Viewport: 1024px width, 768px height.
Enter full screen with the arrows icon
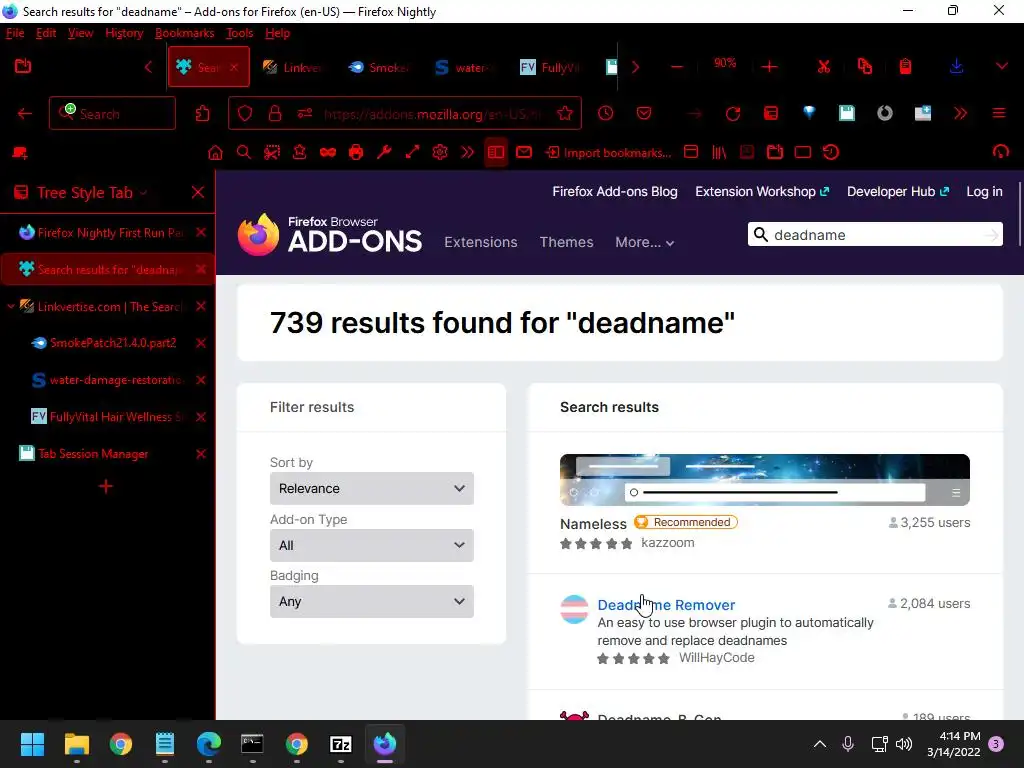[x=412, y=153]
